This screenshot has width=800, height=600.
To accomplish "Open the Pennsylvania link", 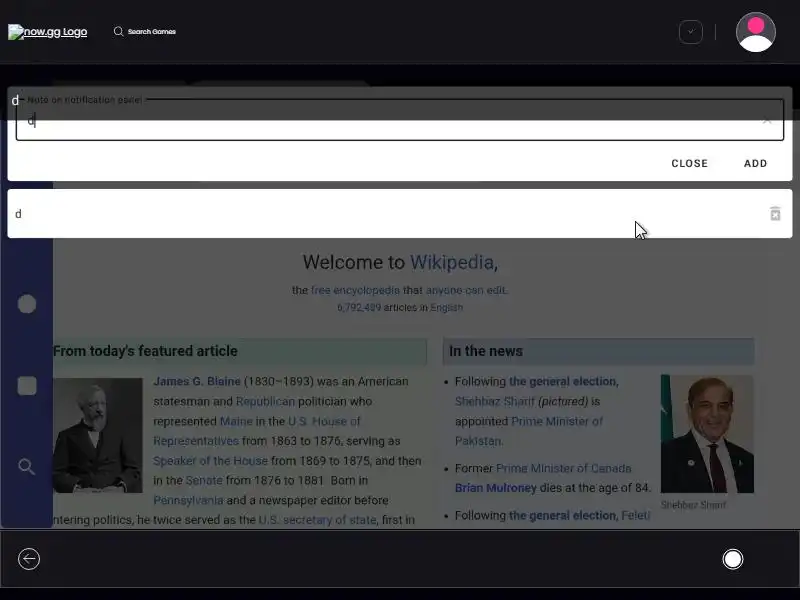I will pyautogui.click(x=188, y=501).
